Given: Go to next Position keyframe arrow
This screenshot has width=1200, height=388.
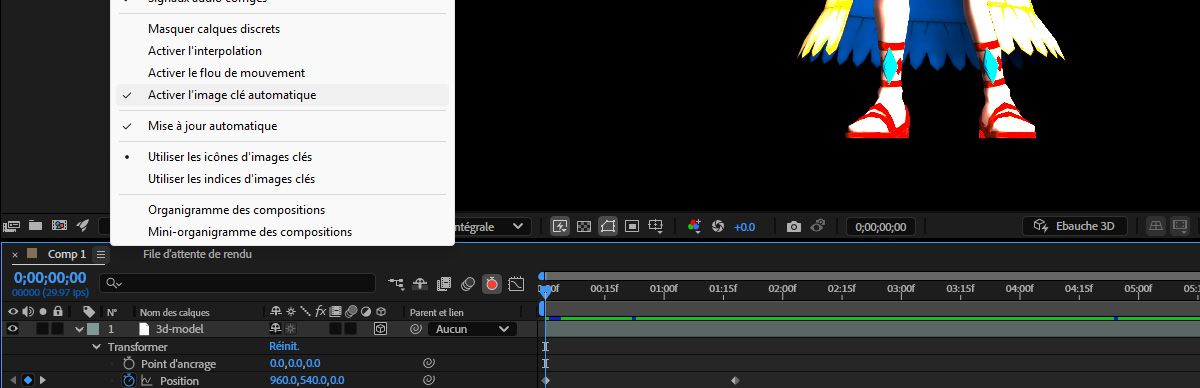Looking at the screenshot, I should pos(42,381).
